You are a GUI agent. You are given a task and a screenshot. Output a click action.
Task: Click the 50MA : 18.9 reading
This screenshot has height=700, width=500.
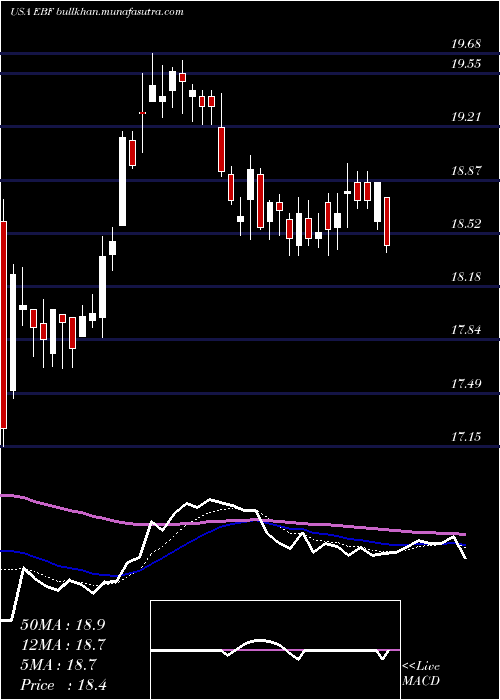coord(63,625)
